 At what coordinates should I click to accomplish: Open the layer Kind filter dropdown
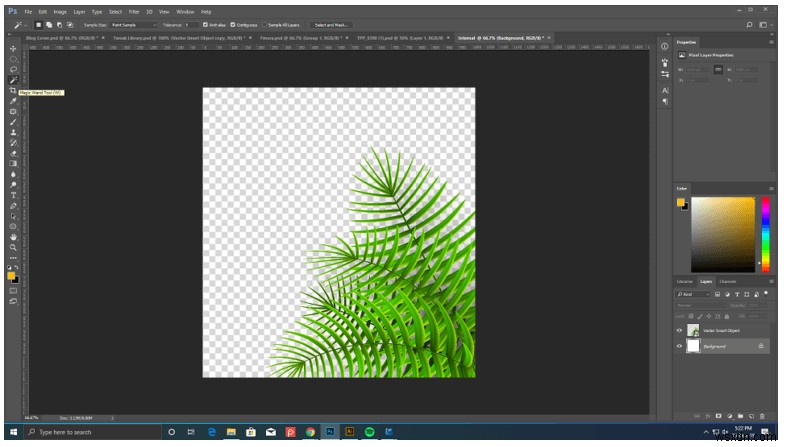pyautogui.click(x=692, y=294)
